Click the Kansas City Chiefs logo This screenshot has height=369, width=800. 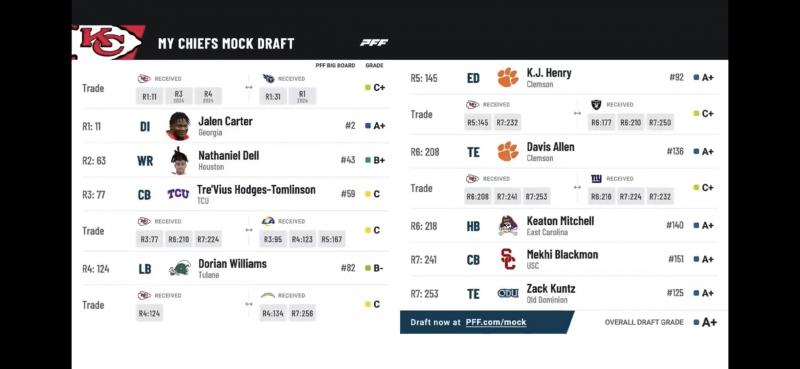pos(109,42)
